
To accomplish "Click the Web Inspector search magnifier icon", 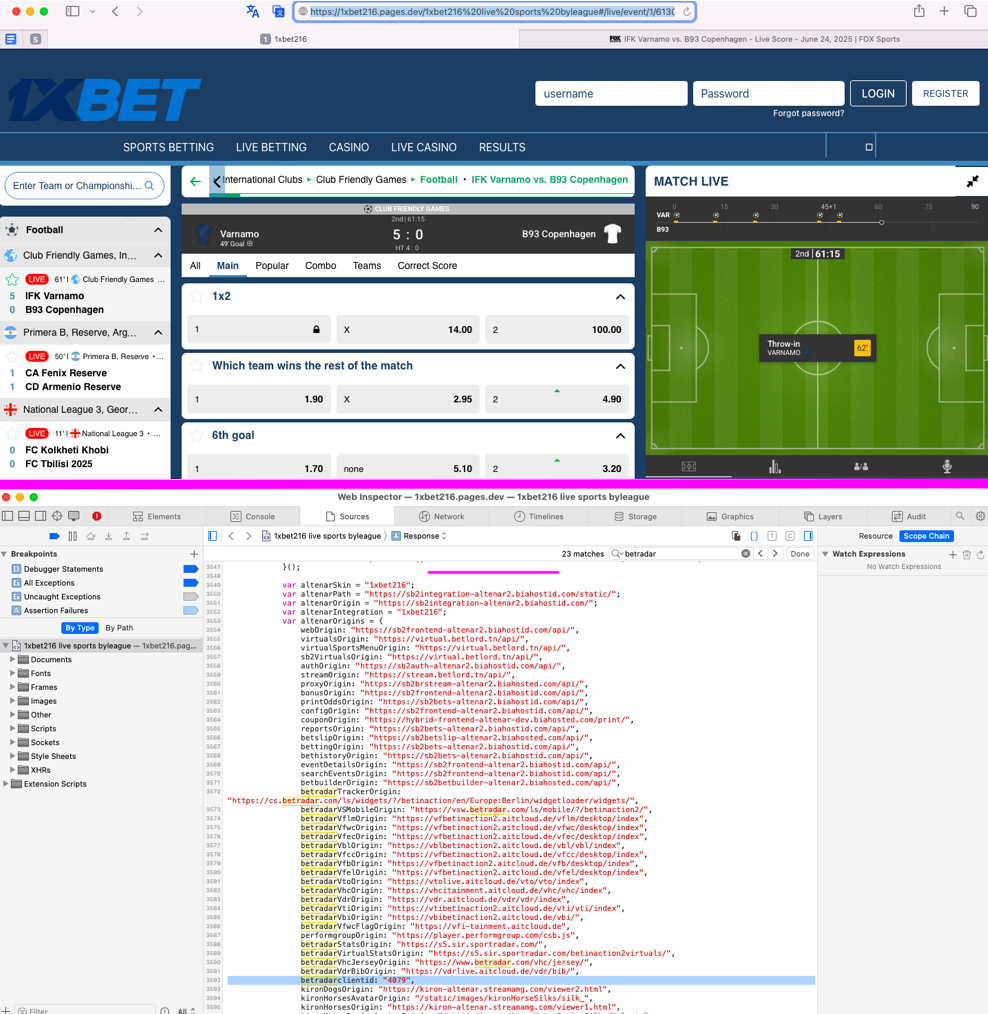I will tap(960, 516).
